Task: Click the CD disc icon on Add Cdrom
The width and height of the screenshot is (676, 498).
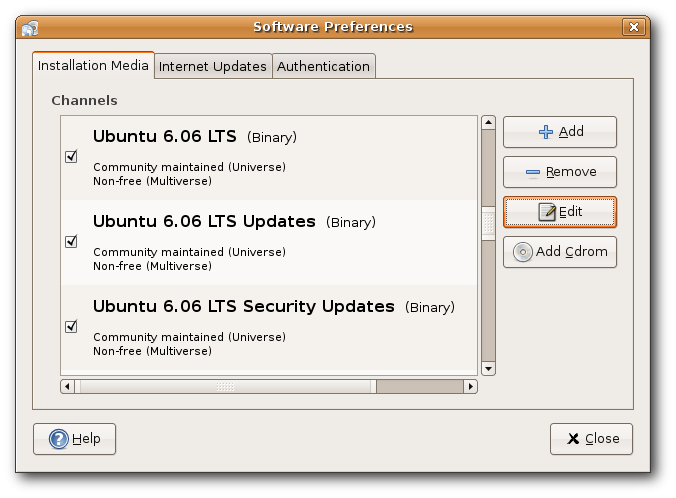Action: pos(523,252)
